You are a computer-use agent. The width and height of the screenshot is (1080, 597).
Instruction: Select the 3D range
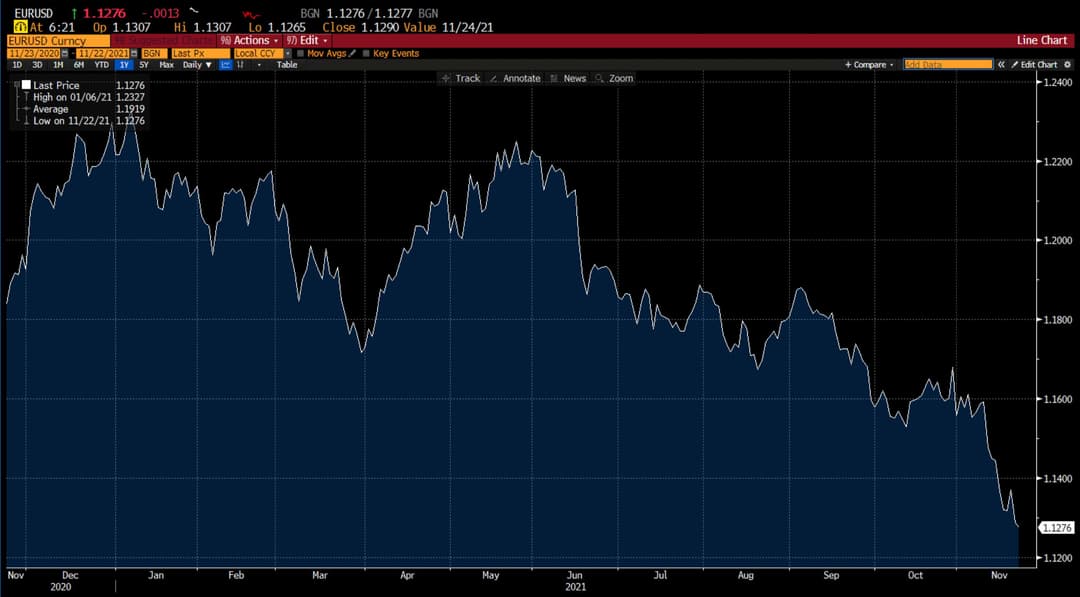click(37, 65)
